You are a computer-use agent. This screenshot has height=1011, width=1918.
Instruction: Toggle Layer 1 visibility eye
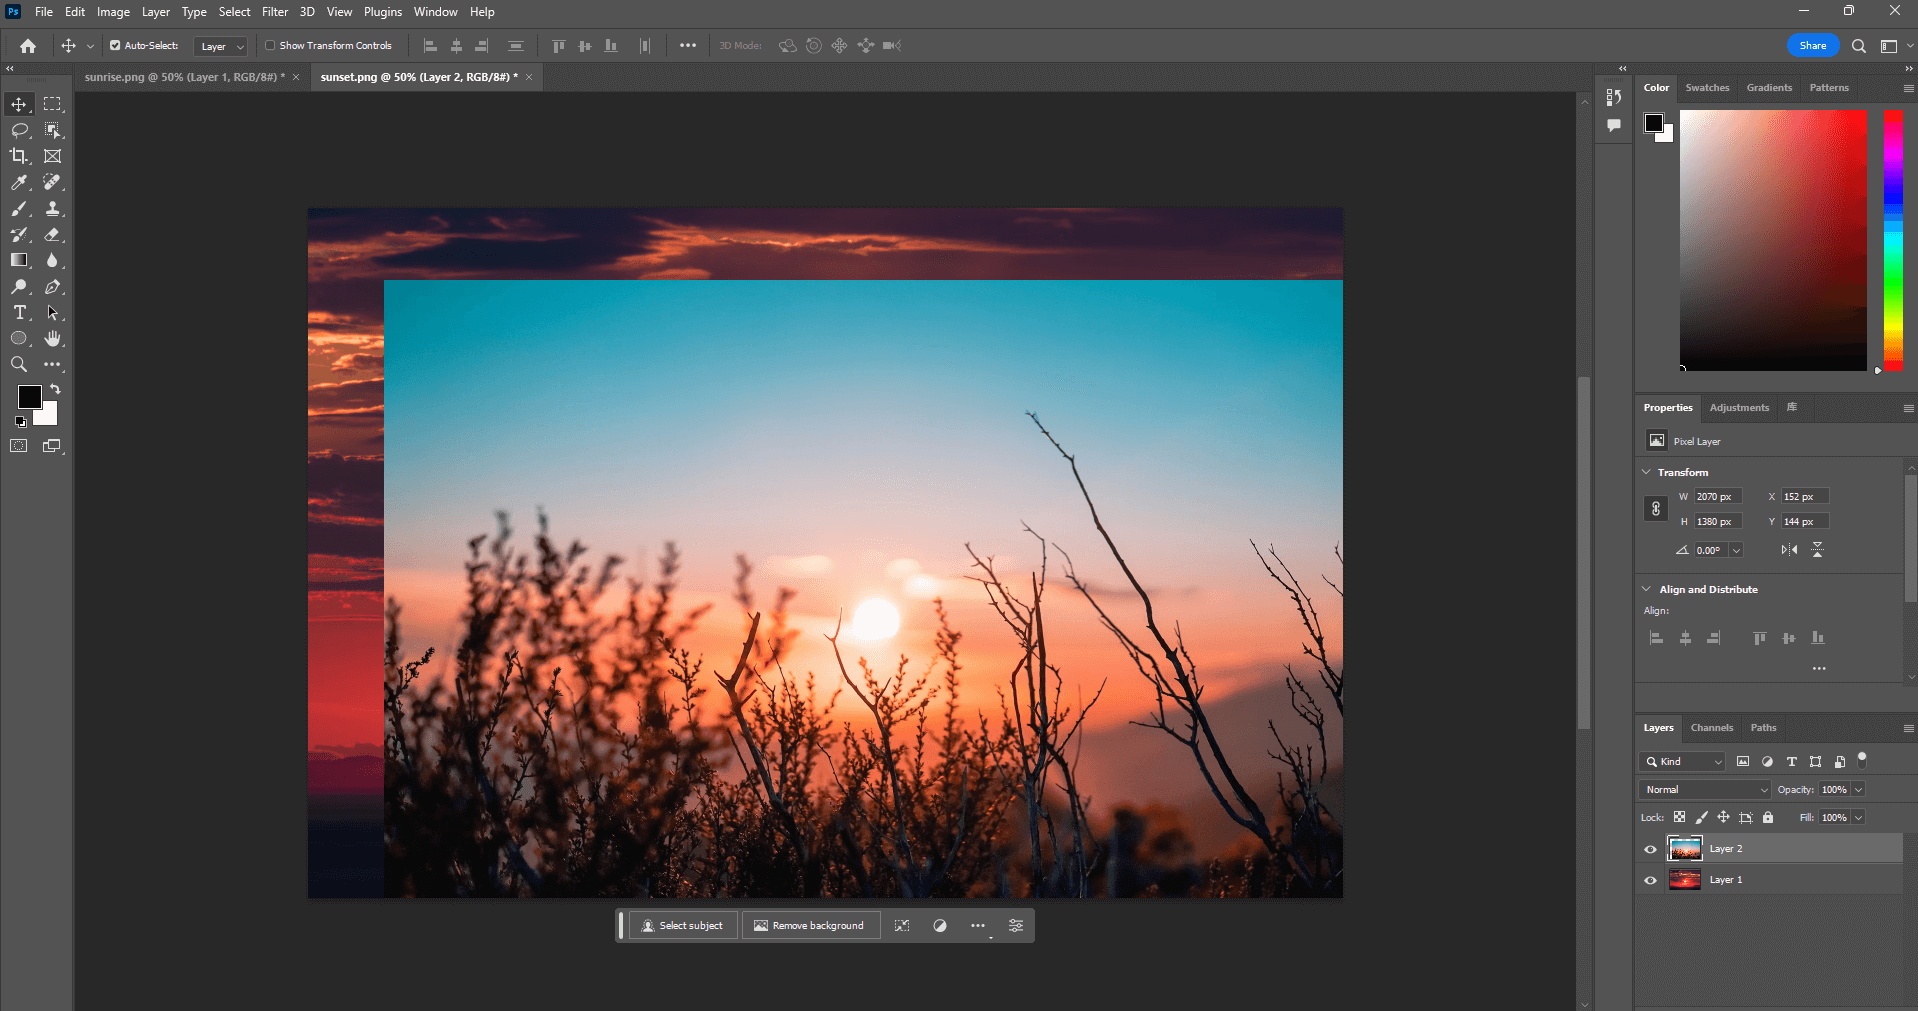click(x=1650, y=880)
